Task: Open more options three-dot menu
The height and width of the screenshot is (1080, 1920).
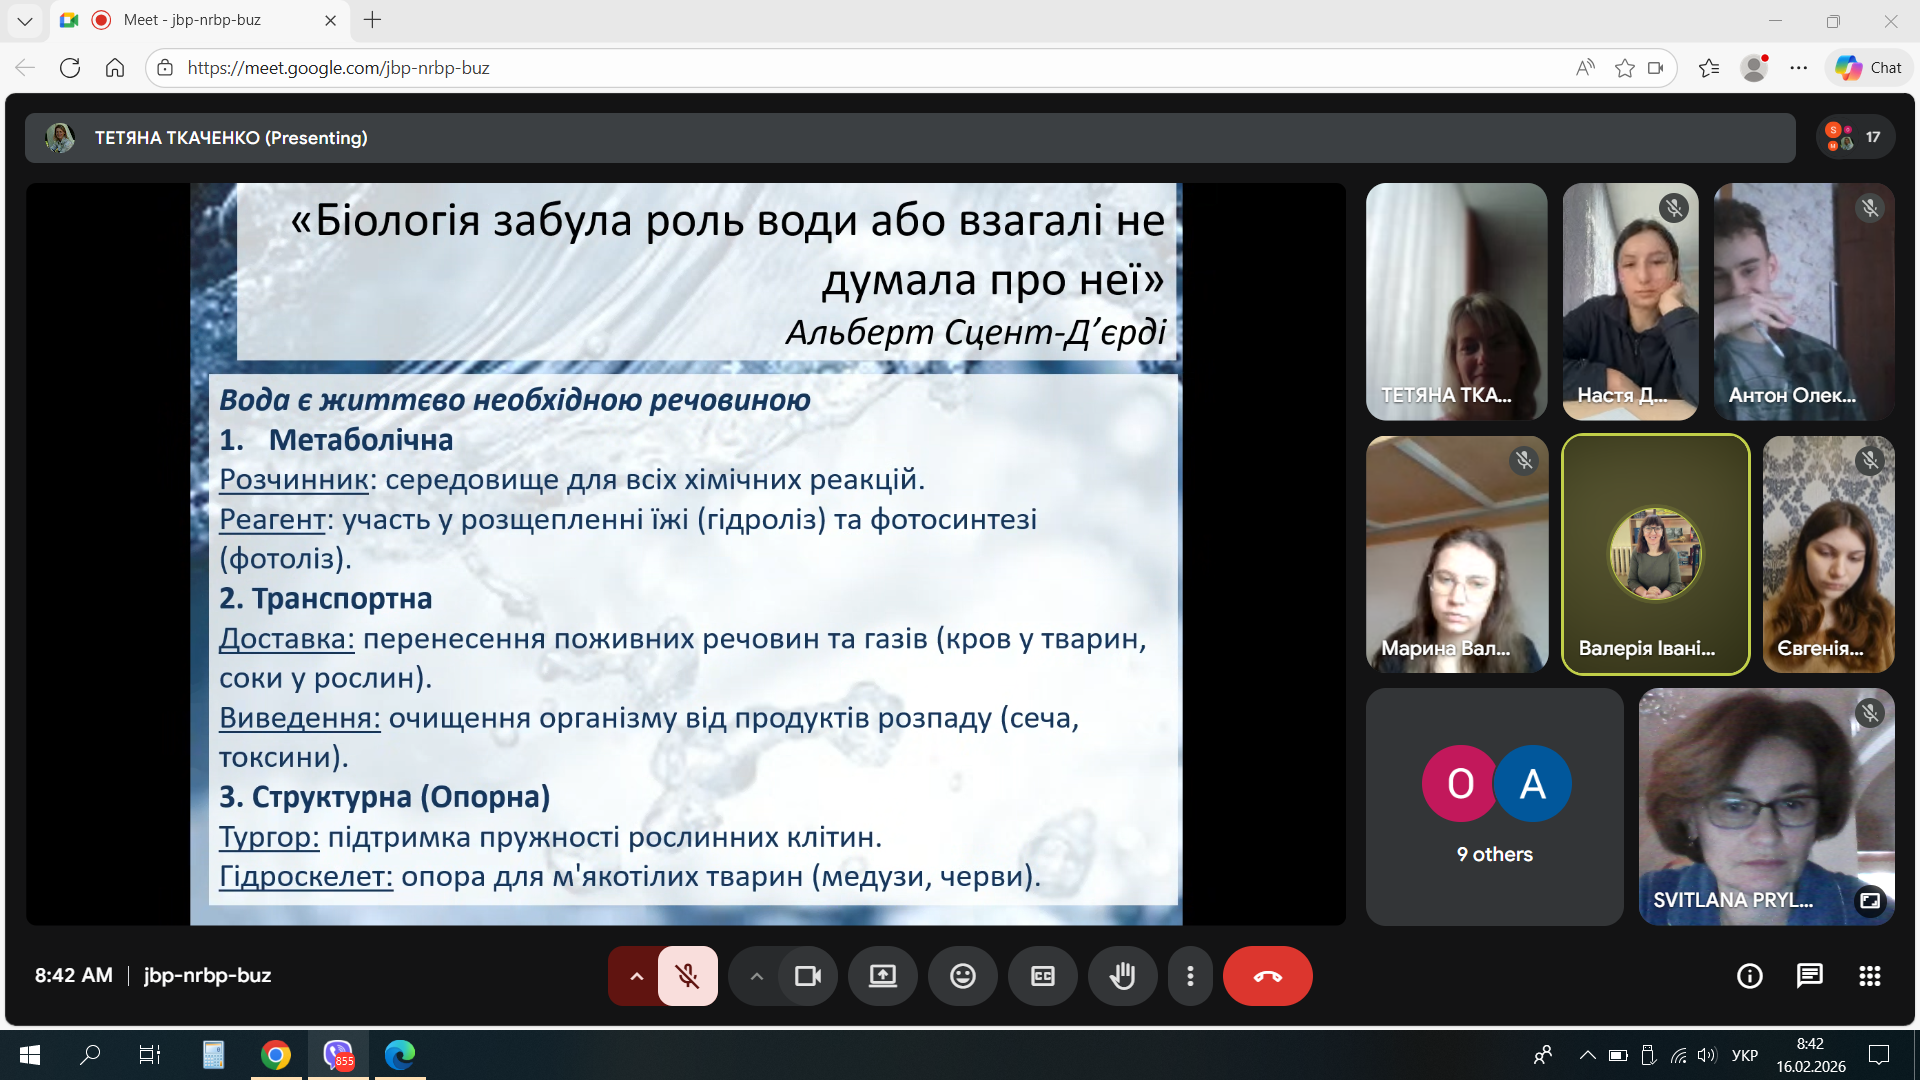Action: click(x=1189, y=976)
